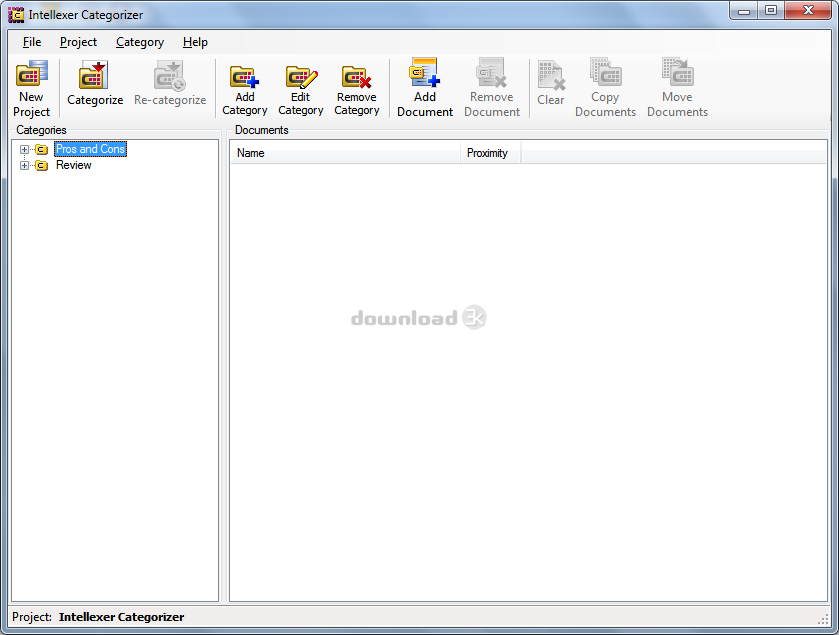Expand the Review category node
839x635 pixels.
click(x=24, y=165)
